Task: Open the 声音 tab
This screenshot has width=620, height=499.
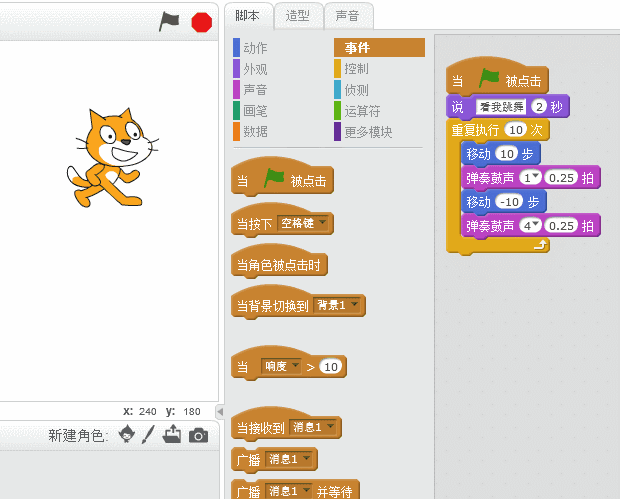Action: (347, 16)
